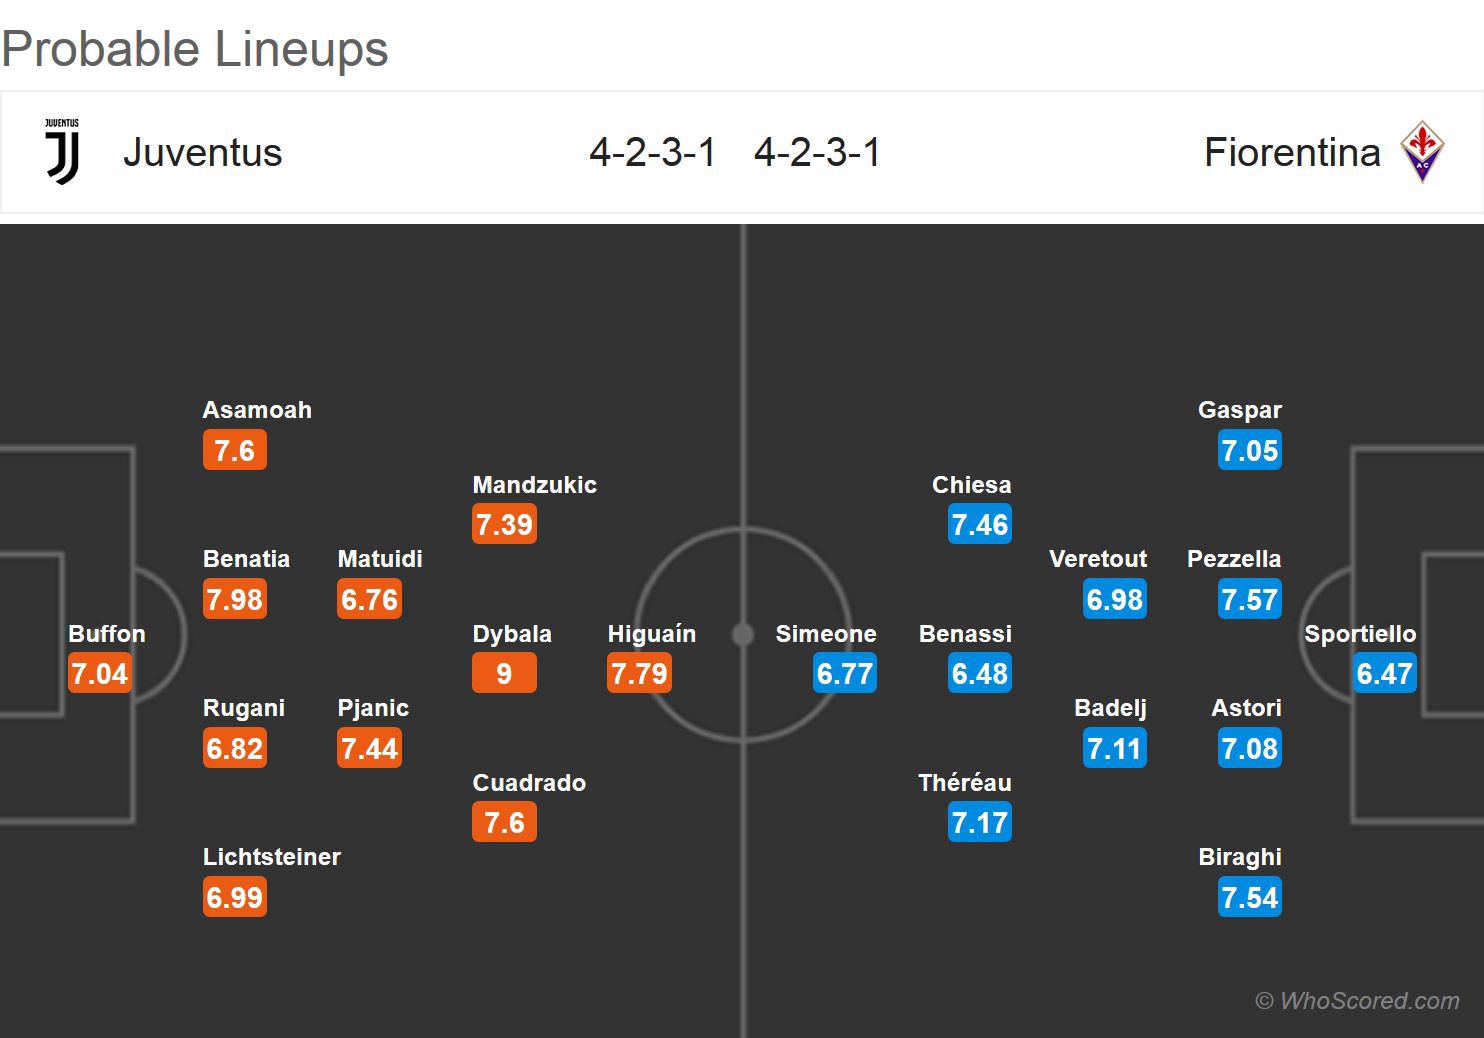Click the Juventus 4-2-3-1 formation text

point(652,153)
